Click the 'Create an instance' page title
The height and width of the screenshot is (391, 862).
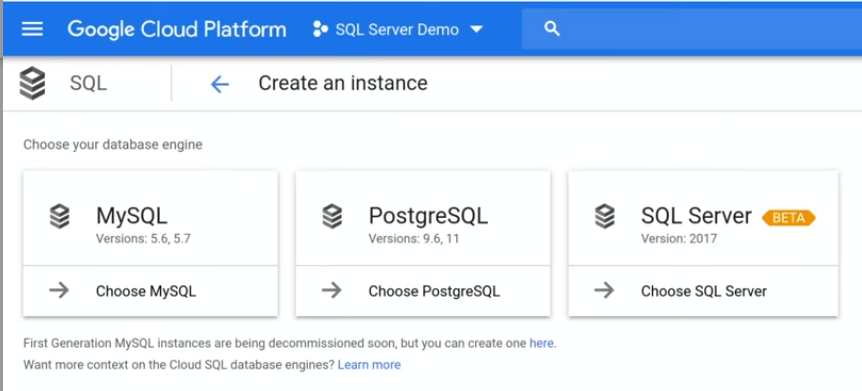tap(343, 84)
